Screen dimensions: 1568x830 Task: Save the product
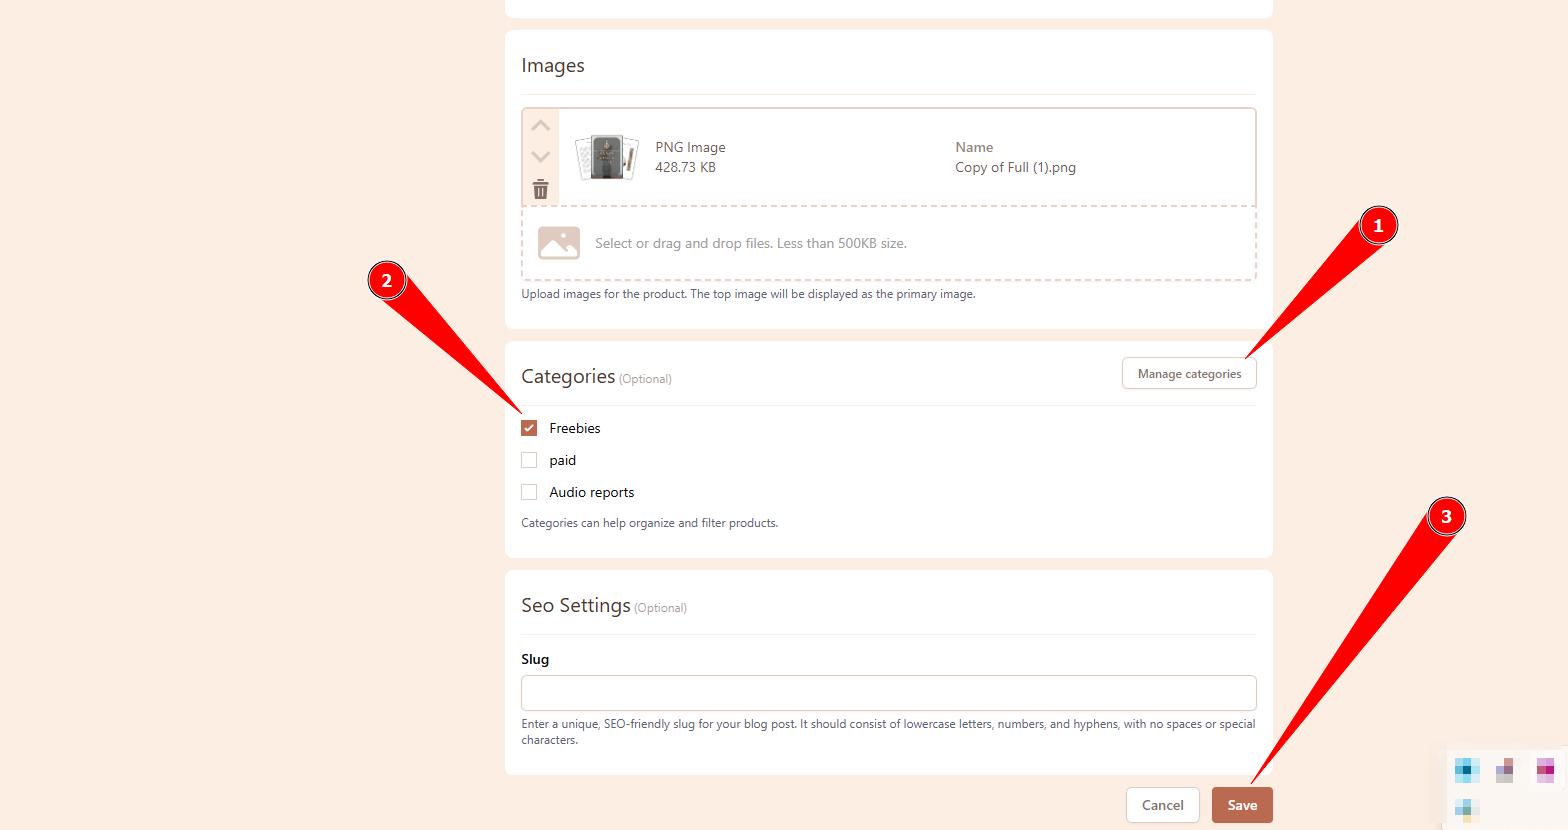[x=1241, y=805]
